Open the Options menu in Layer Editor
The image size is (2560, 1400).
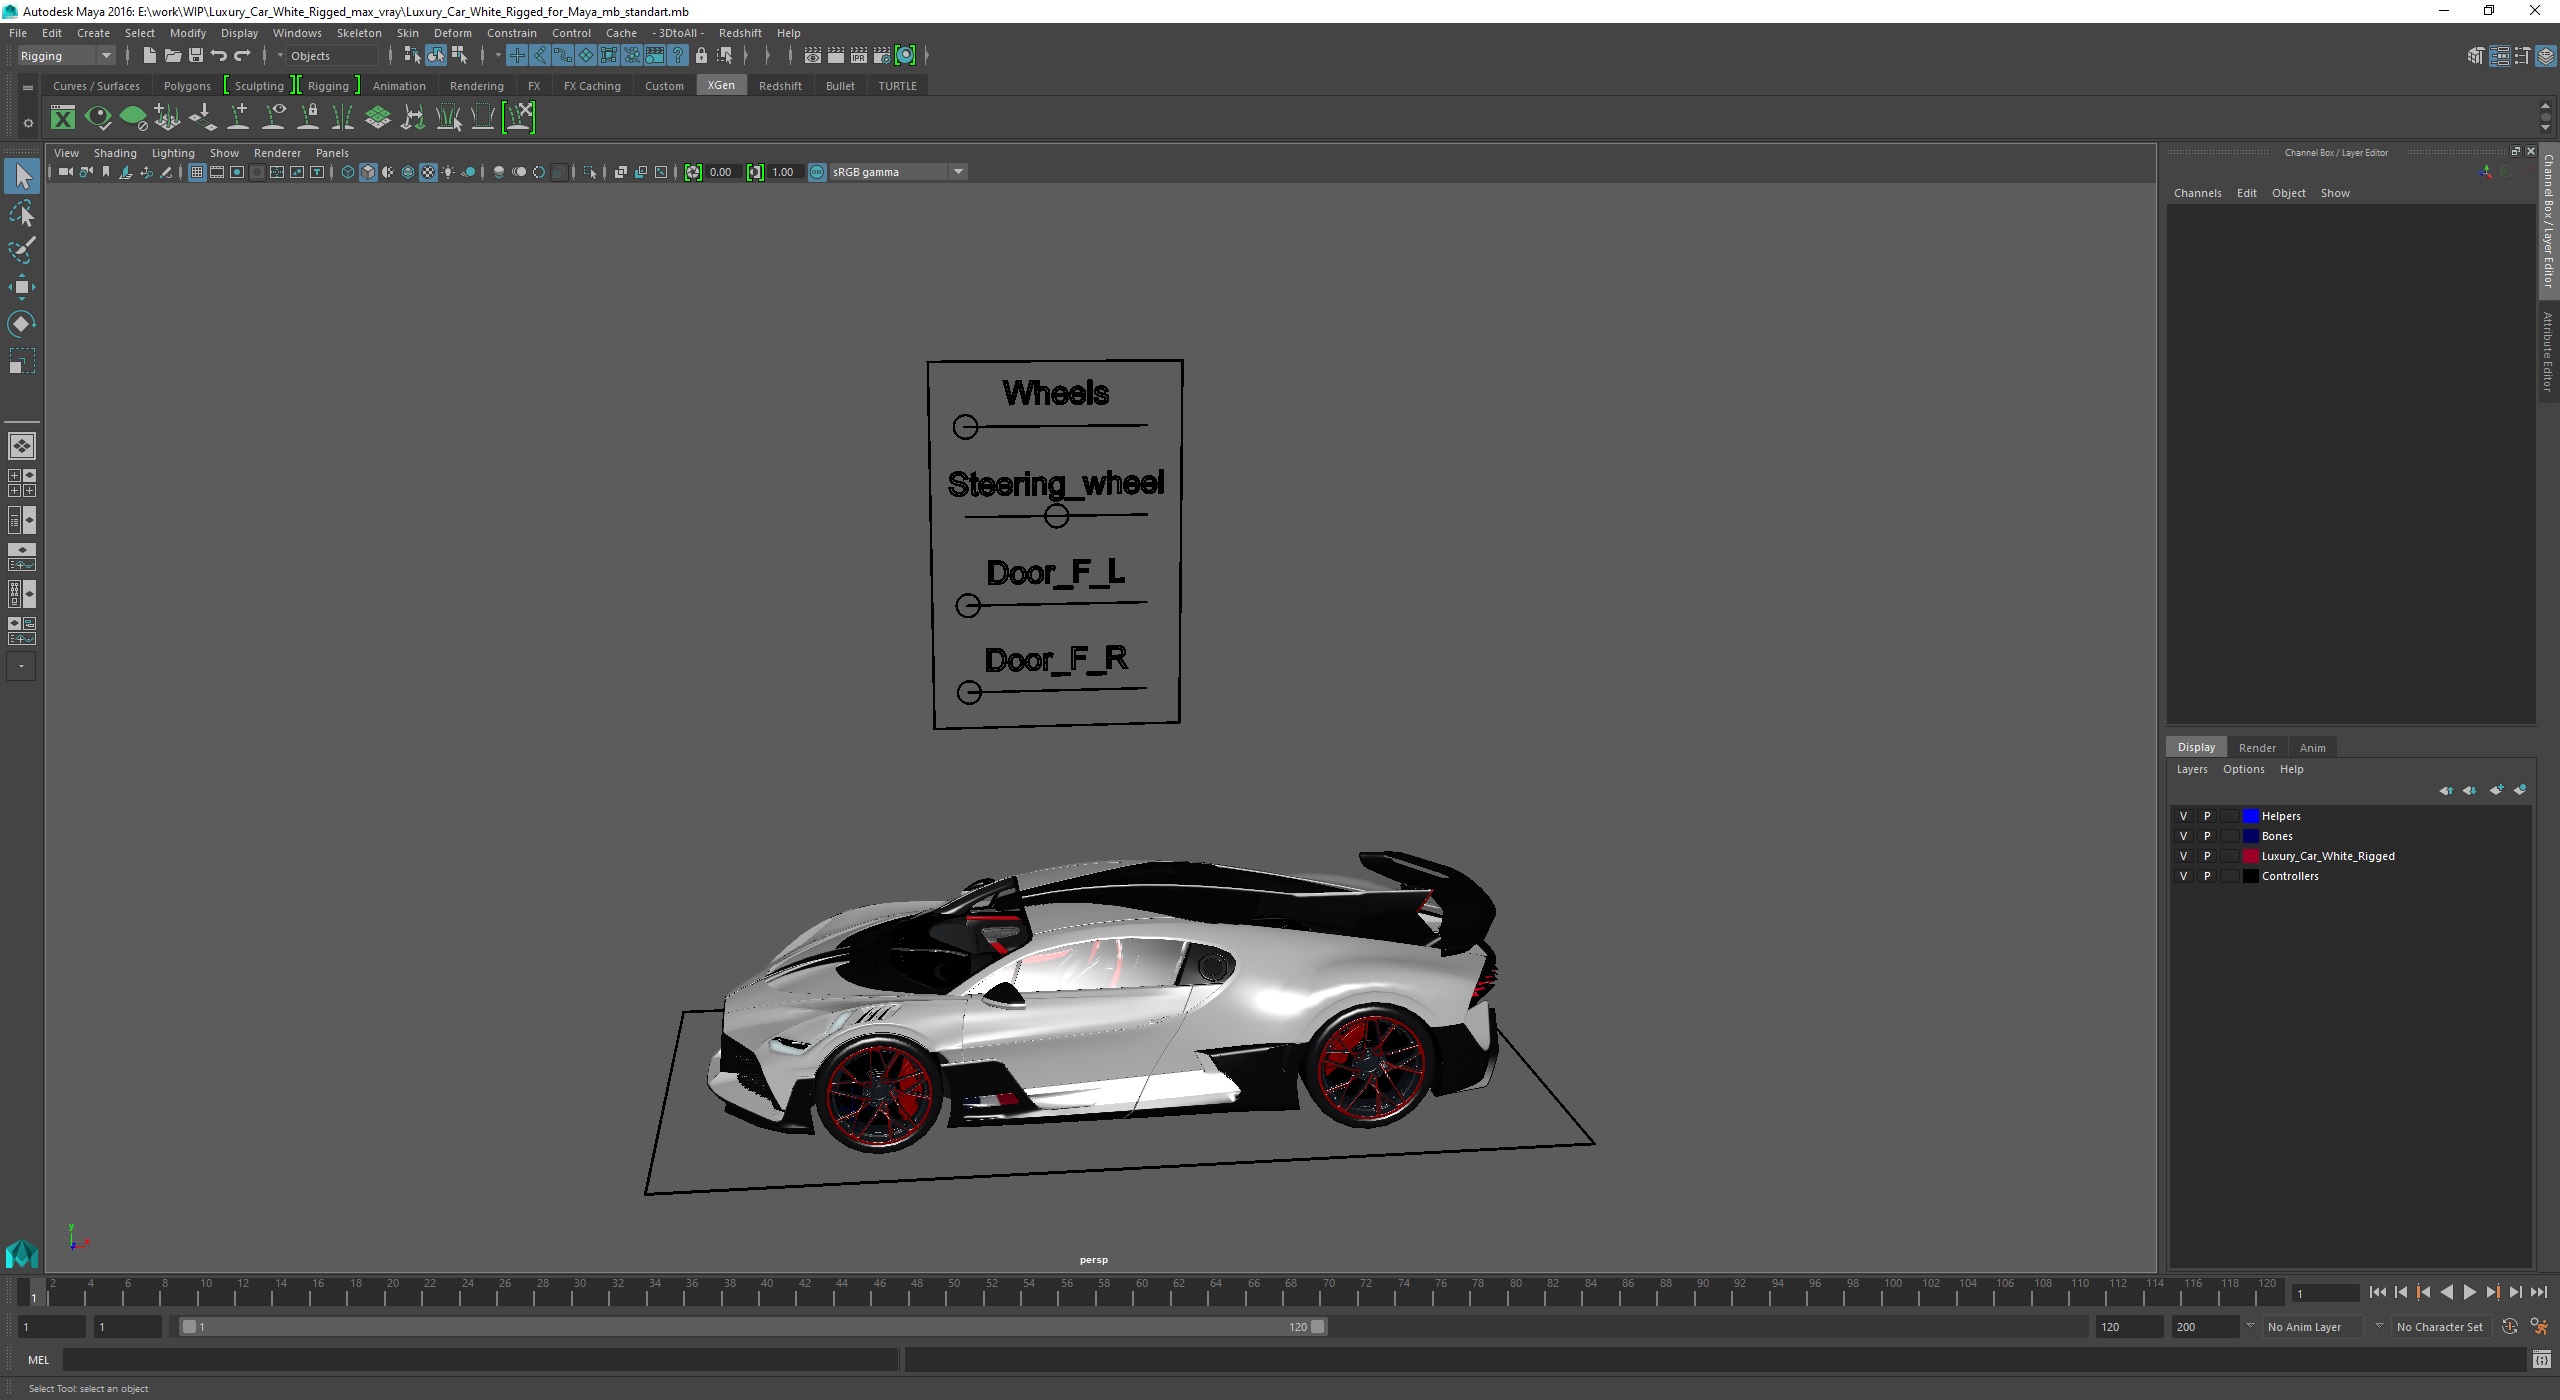coord(2243,769)
